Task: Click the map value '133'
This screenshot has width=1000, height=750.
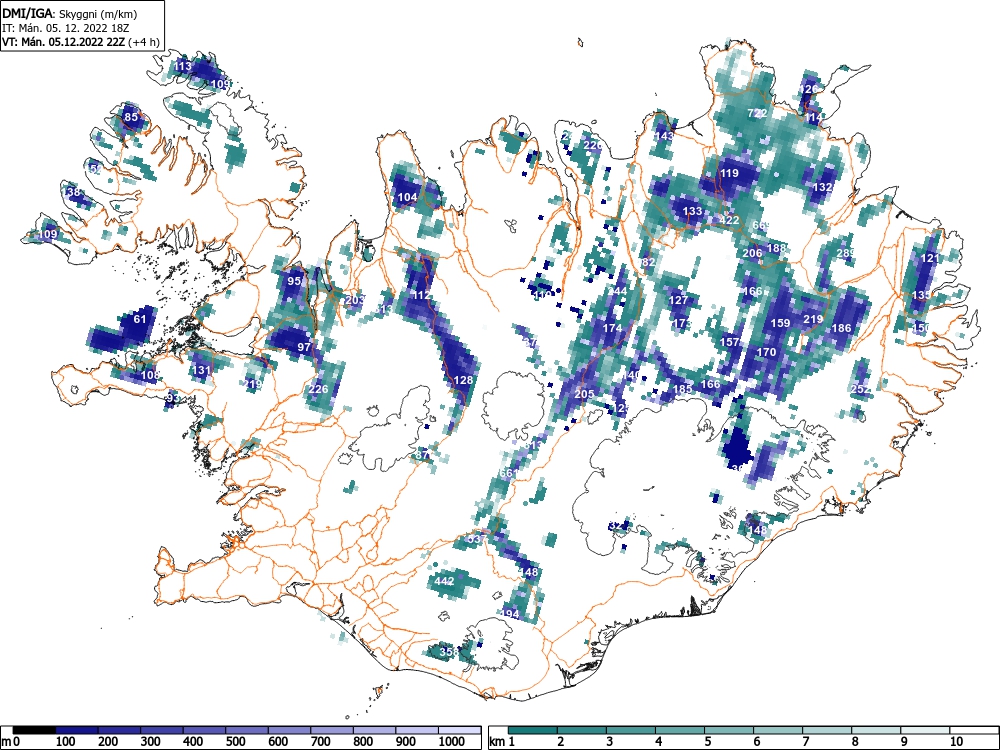Action: click(692, 211)
